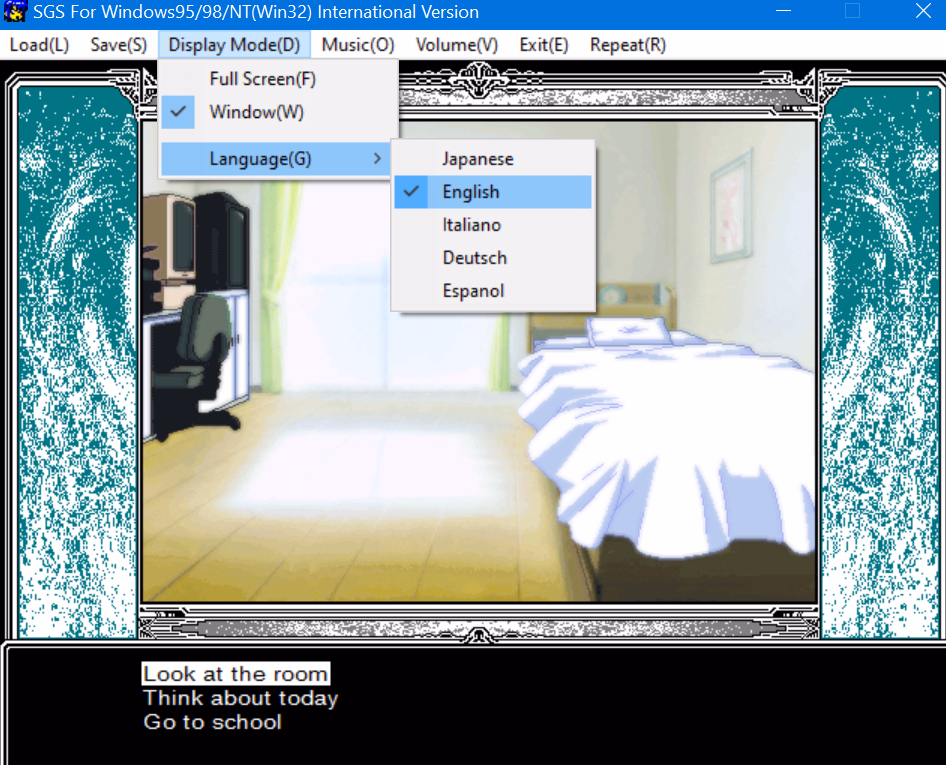946x765 pixels.
Task: Switch language to Italiano
Action: tap(493, 225)
